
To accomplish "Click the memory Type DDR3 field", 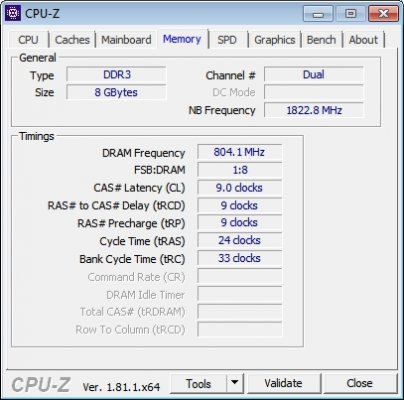I will pos(116,74).
